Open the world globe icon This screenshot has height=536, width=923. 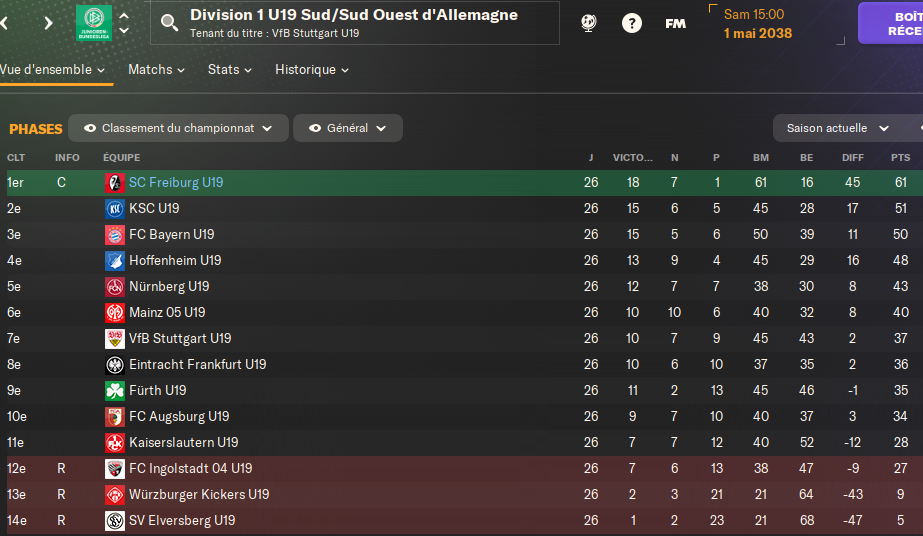(589, 22)
